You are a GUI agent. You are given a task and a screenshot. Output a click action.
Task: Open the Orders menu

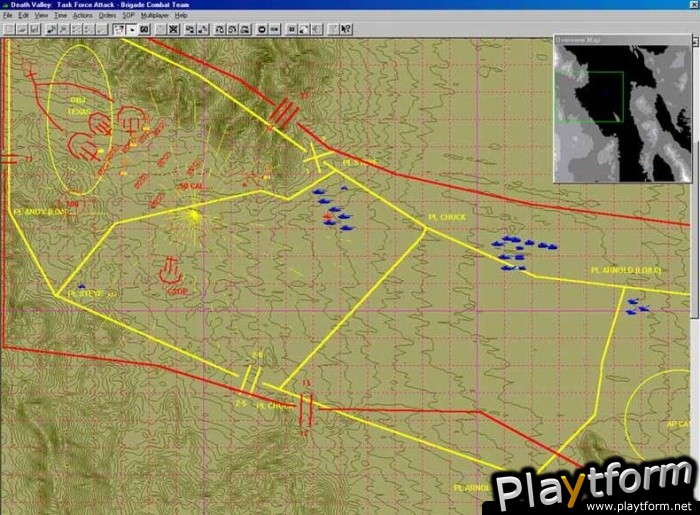(107, 16)
